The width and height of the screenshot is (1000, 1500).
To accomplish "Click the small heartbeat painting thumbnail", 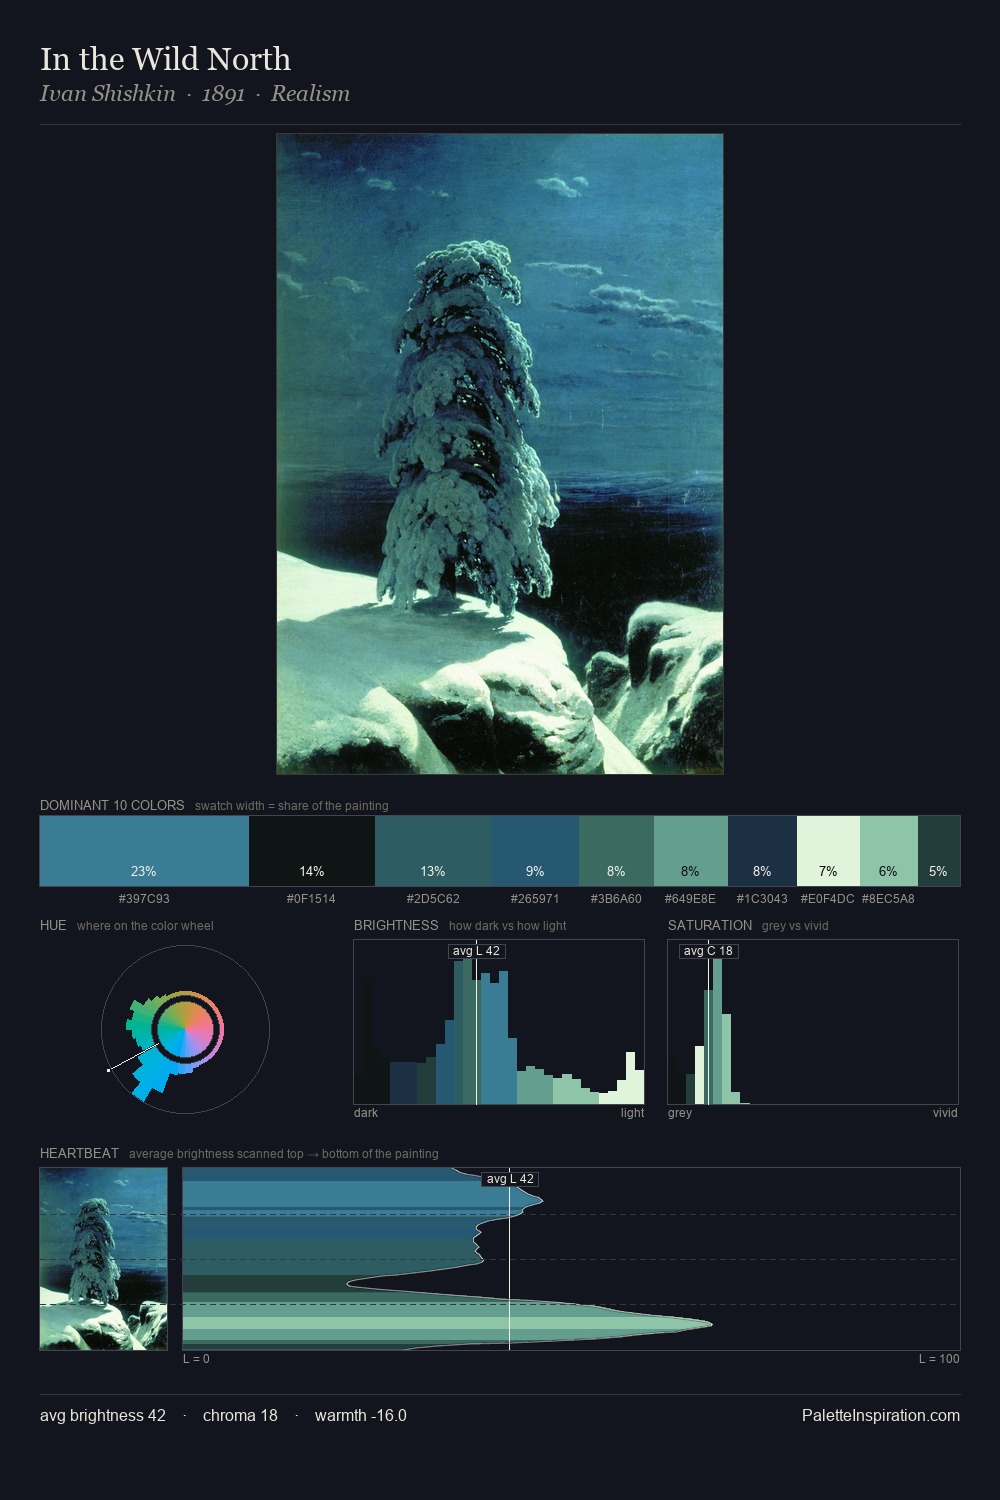I will pos(104,1259).
